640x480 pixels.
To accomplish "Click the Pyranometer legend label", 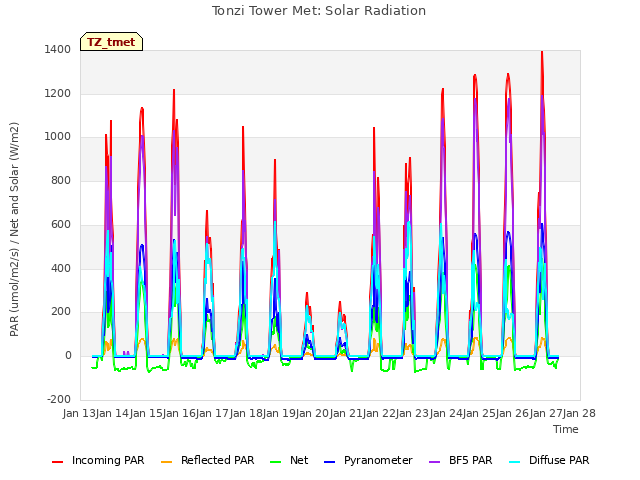I will (x=378, y=460).
